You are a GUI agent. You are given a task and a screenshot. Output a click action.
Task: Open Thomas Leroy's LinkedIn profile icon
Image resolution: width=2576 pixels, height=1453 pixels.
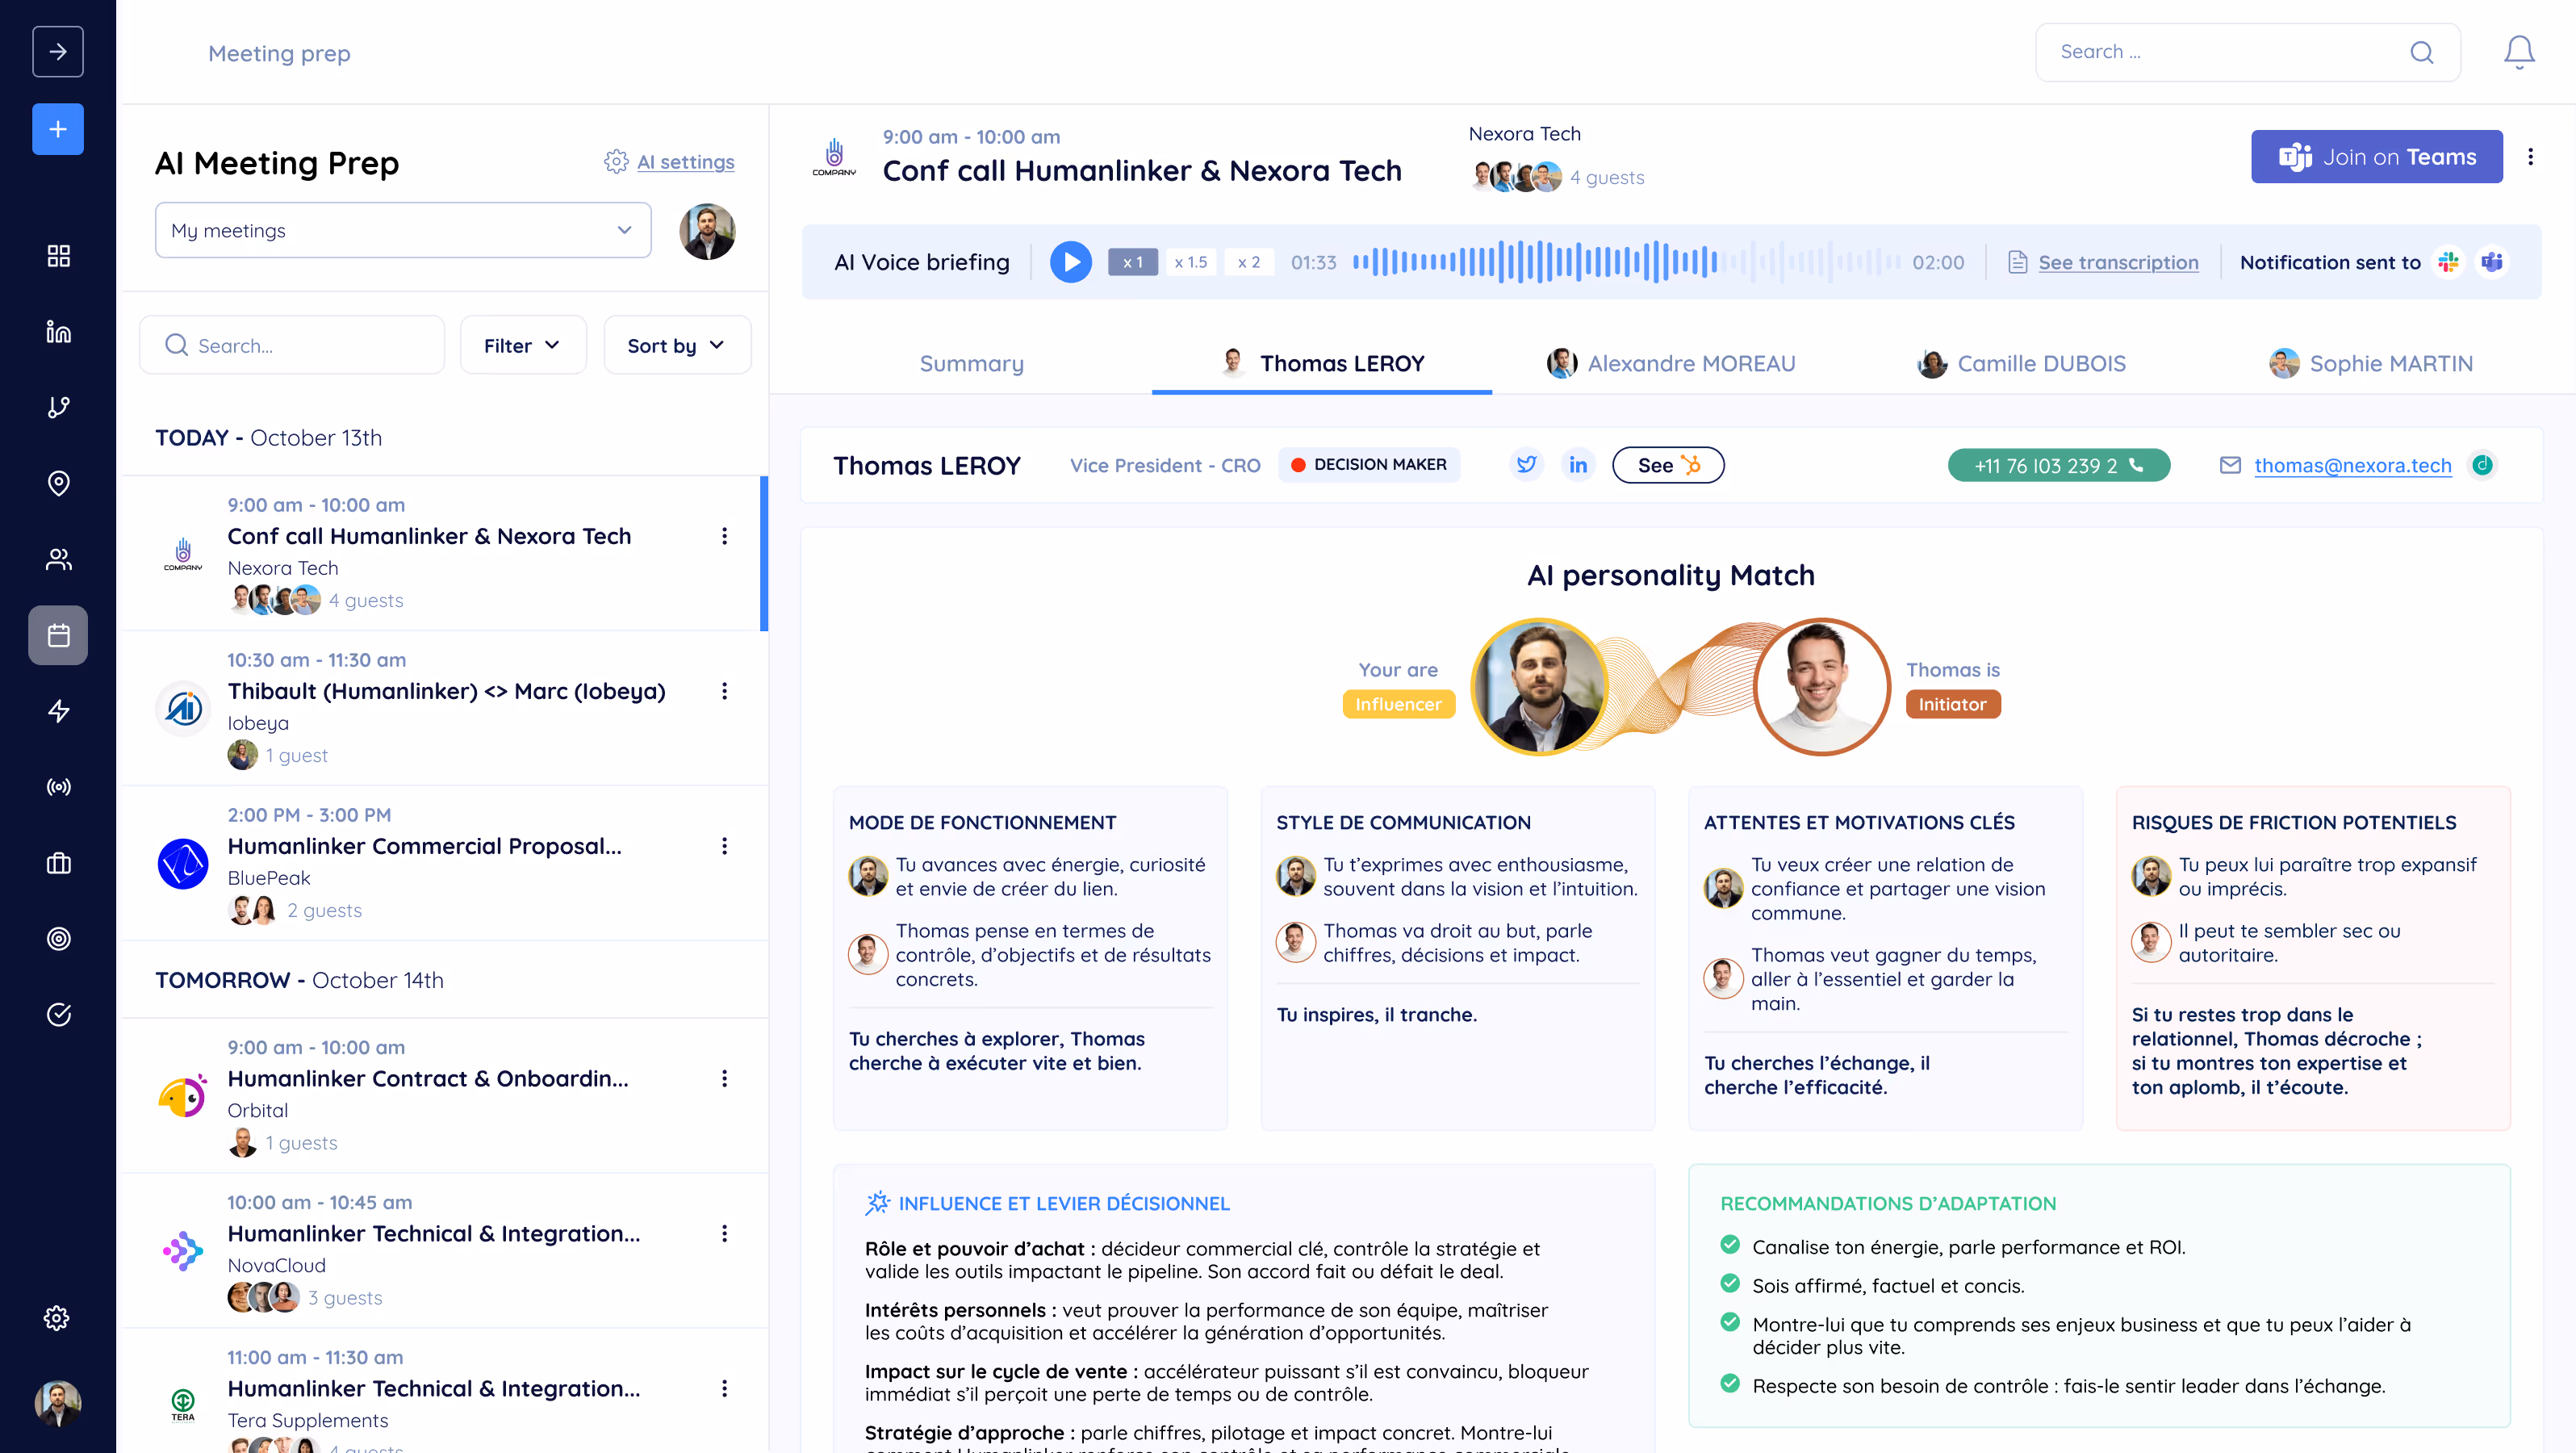(1578, 465)
